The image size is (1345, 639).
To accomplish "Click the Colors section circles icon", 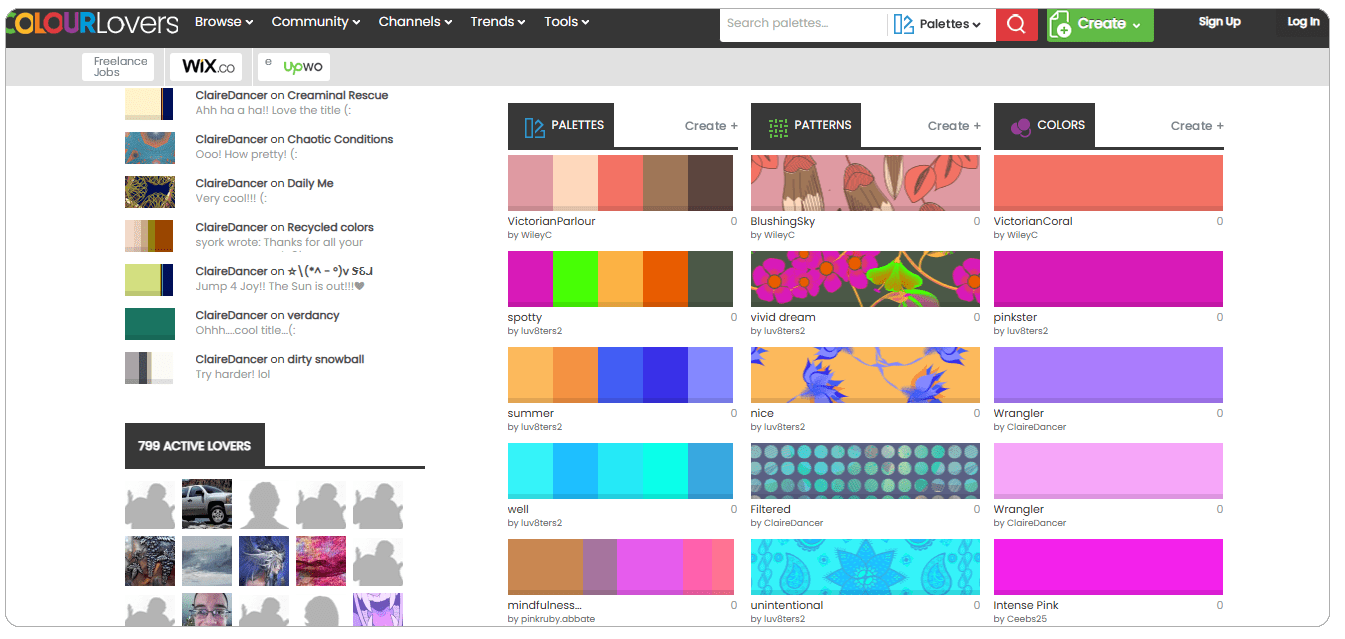I will (x=1020, y=126).
